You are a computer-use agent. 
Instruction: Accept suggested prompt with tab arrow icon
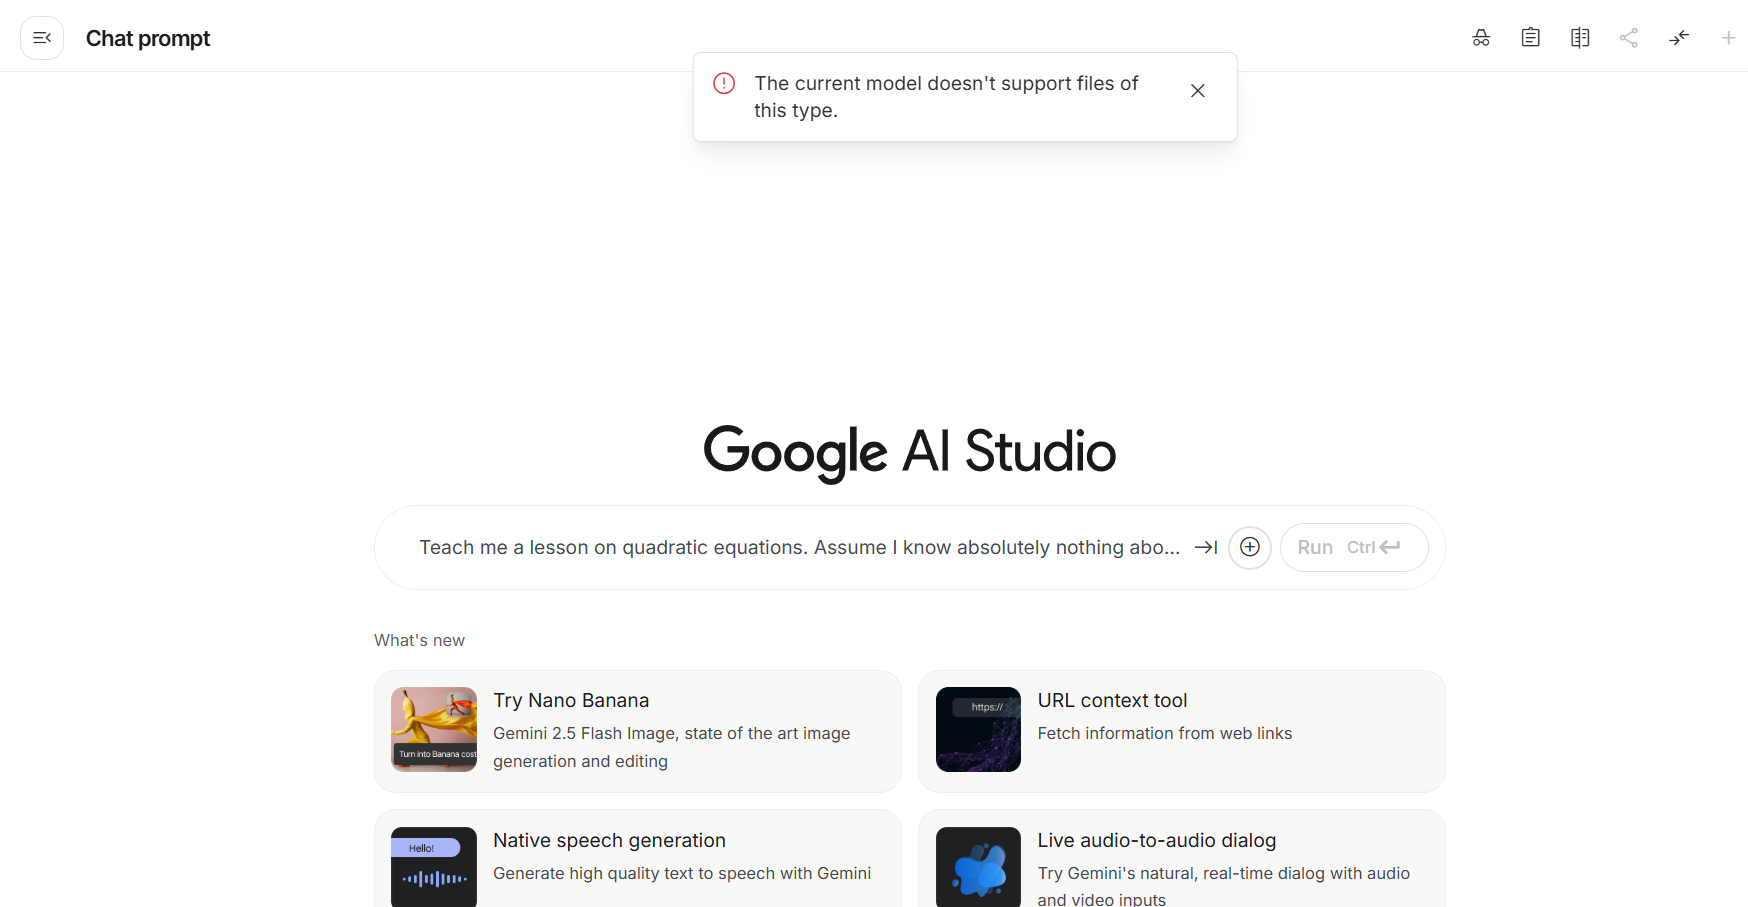(1206, 547)
